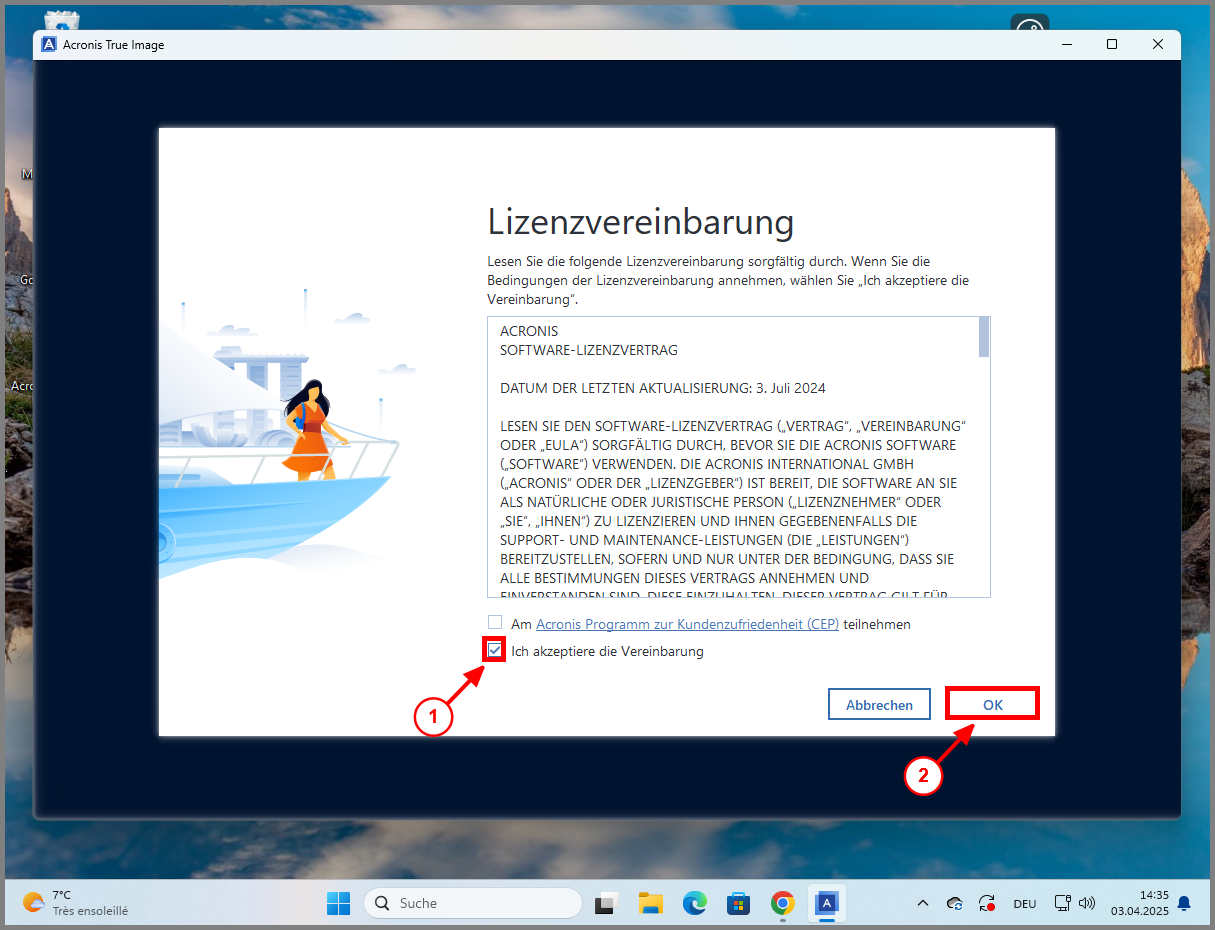Viewport: 1215px width, 930px height.
Task: Open File Explorer from the taskbar
Action: pos(650,903)
